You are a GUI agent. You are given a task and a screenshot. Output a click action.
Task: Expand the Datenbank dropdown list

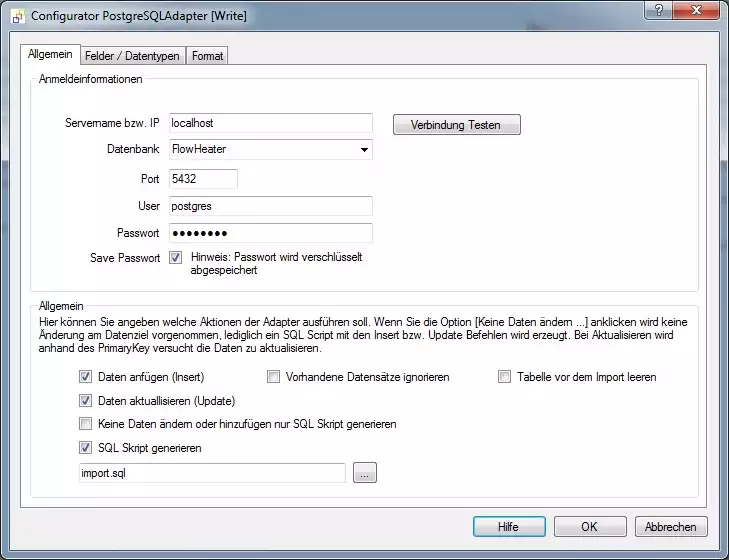click(363, 150)
